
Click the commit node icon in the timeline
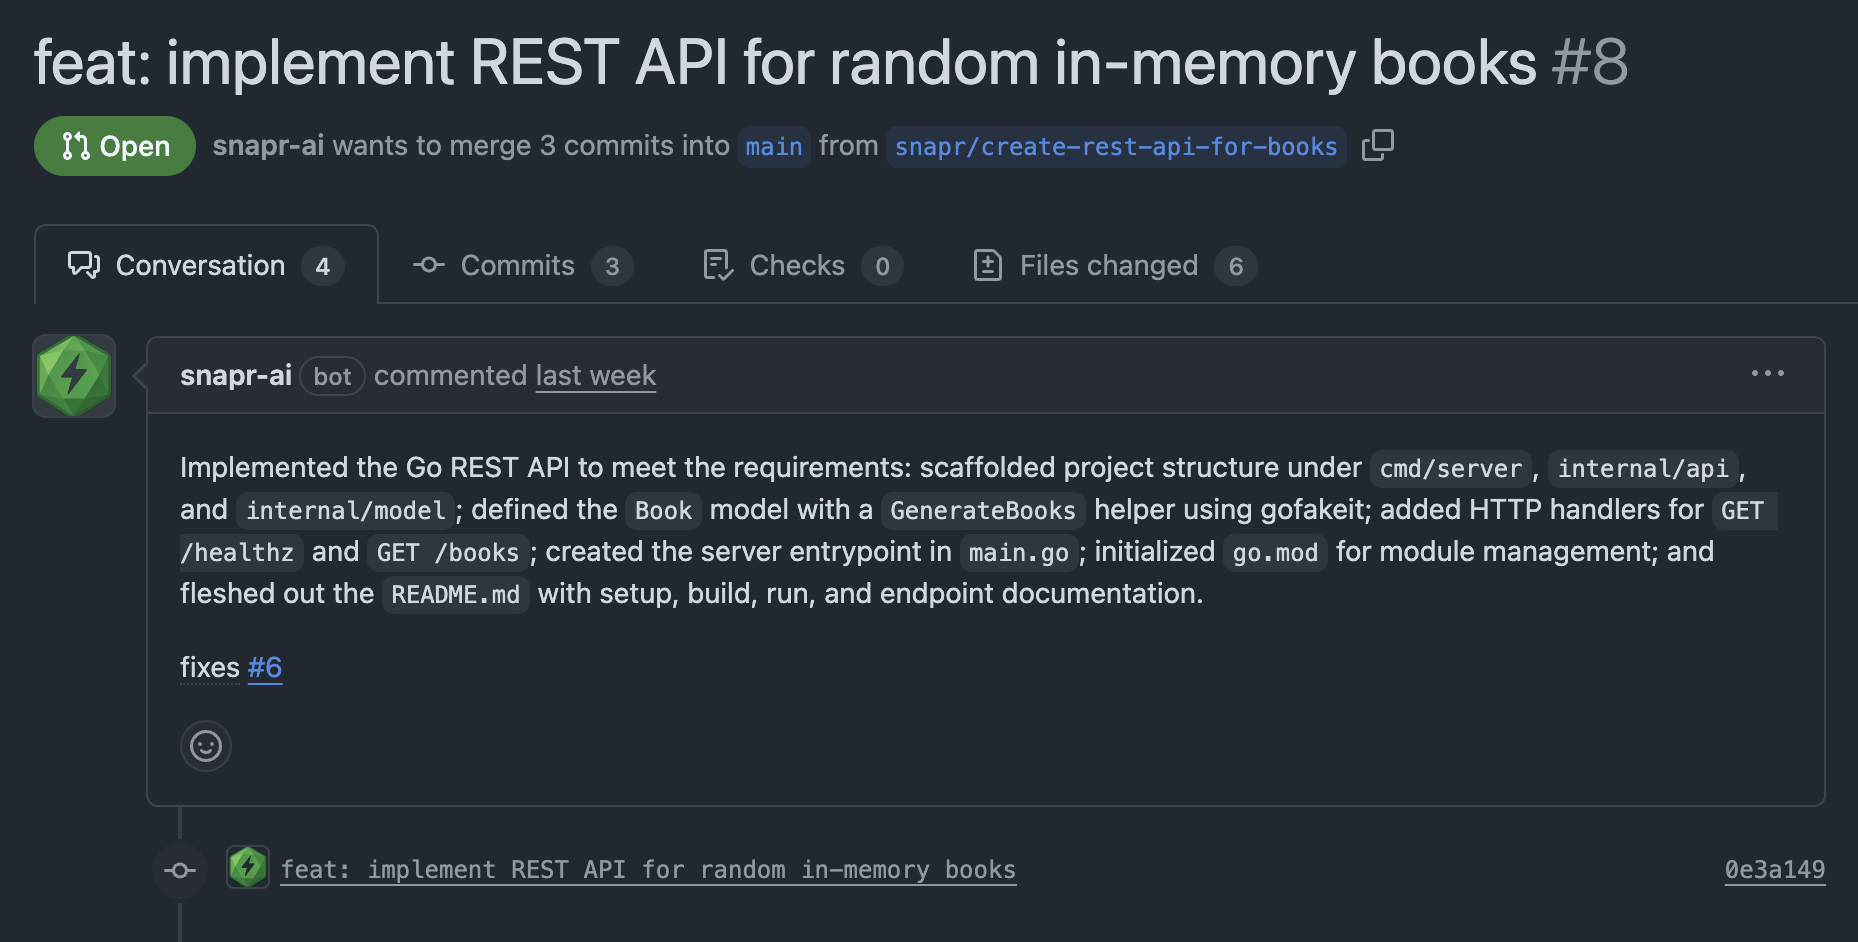(179, 870)
